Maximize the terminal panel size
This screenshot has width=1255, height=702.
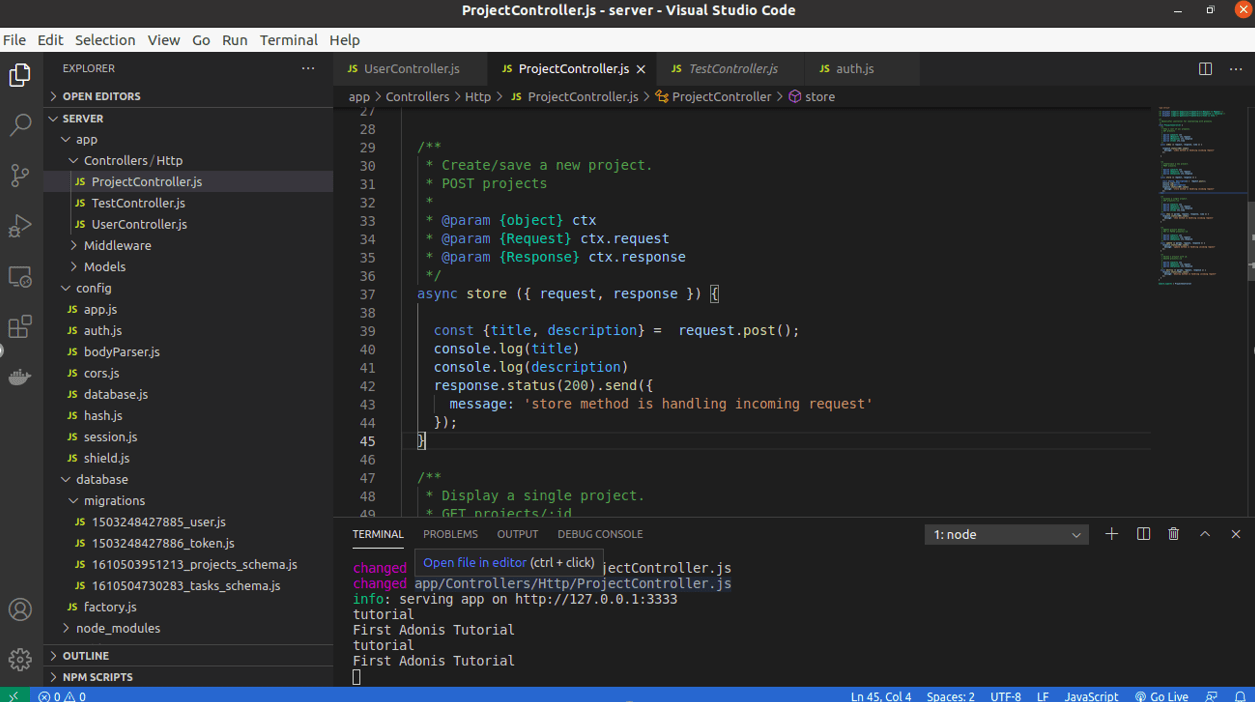coord(1205,534)
